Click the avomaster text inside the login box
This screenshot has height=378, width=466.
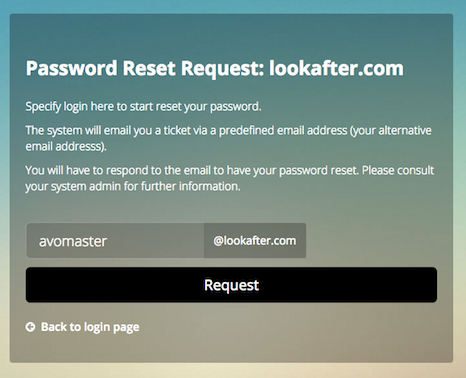(73, 241)
